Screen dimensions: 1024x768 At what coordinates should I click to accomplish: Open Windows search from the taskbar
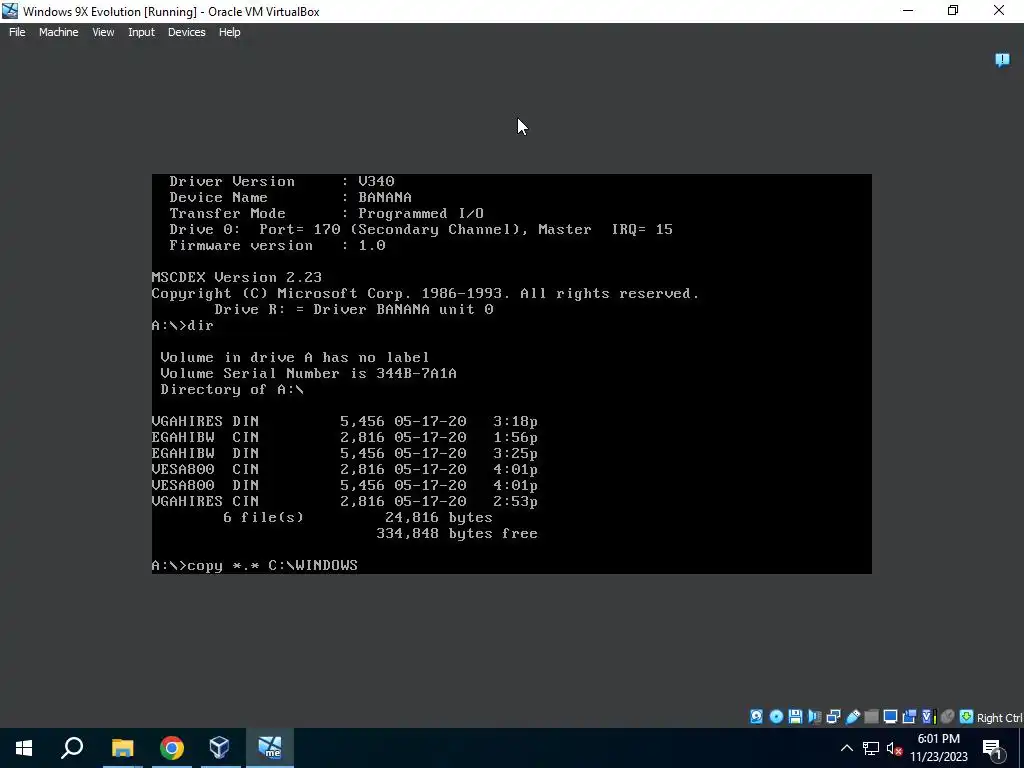(72, 748)
